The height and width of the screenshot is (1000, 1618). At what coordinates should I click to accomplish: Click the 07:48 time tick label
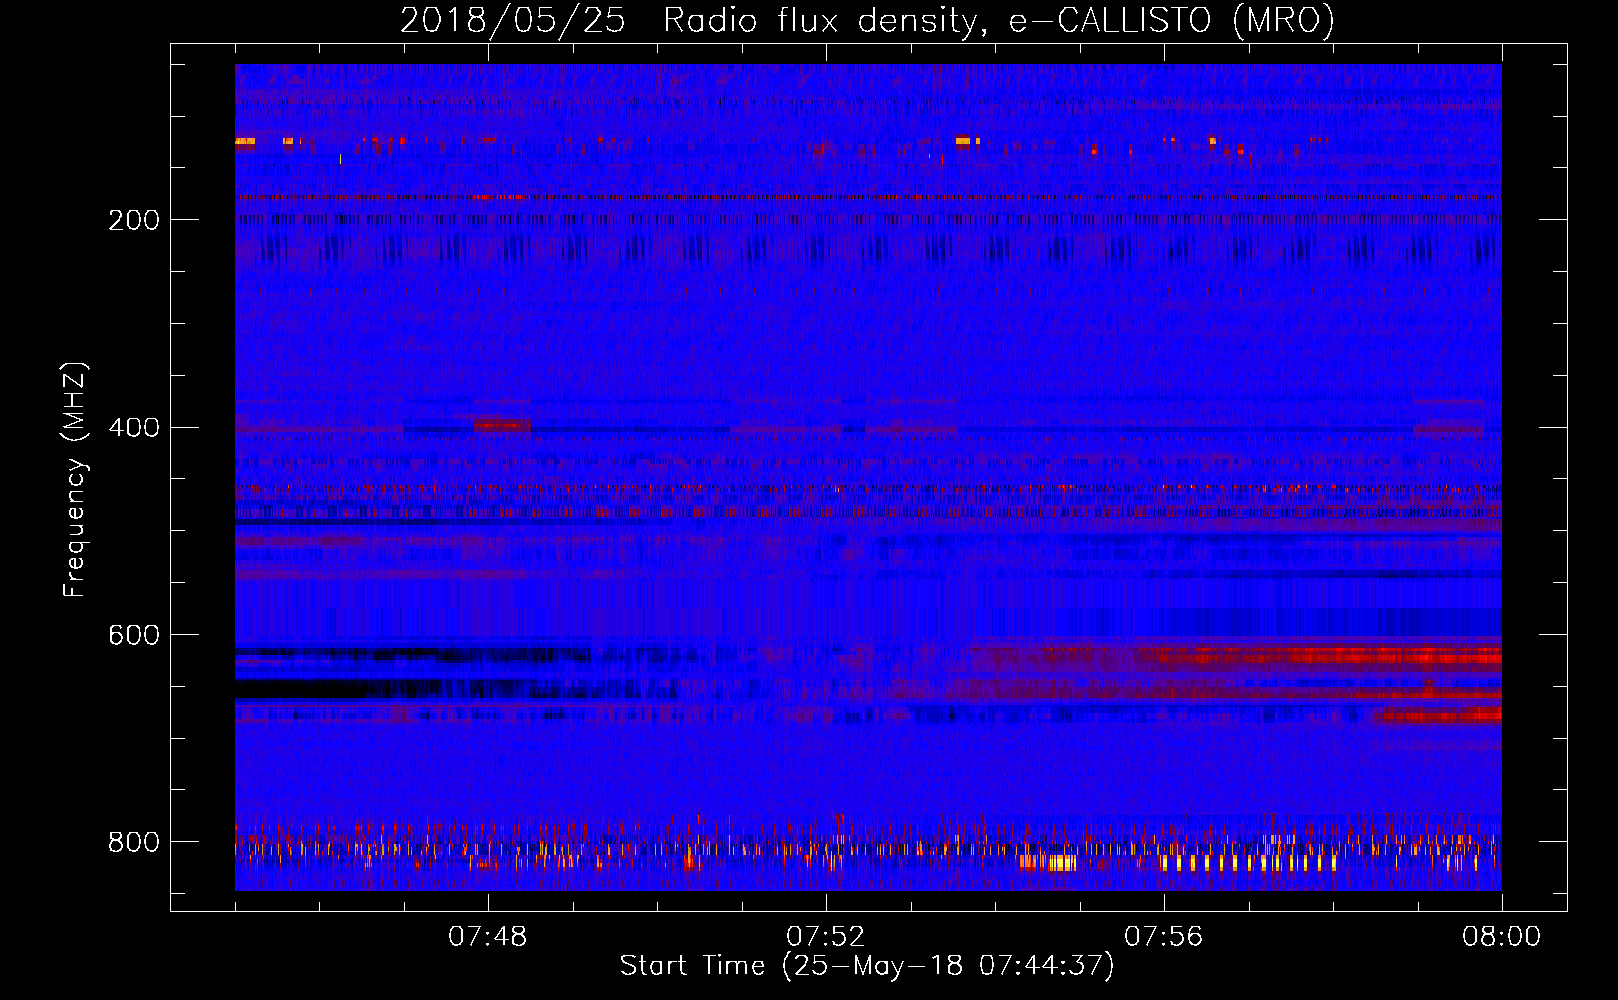pos(488,937)
